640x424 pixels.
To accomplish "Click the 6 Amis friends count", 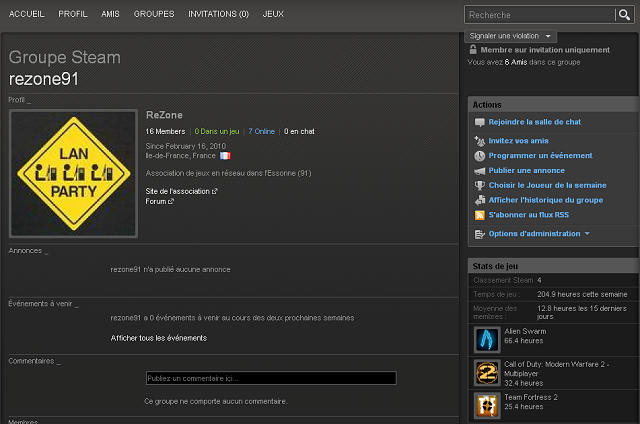I will (x=516, y=62).
